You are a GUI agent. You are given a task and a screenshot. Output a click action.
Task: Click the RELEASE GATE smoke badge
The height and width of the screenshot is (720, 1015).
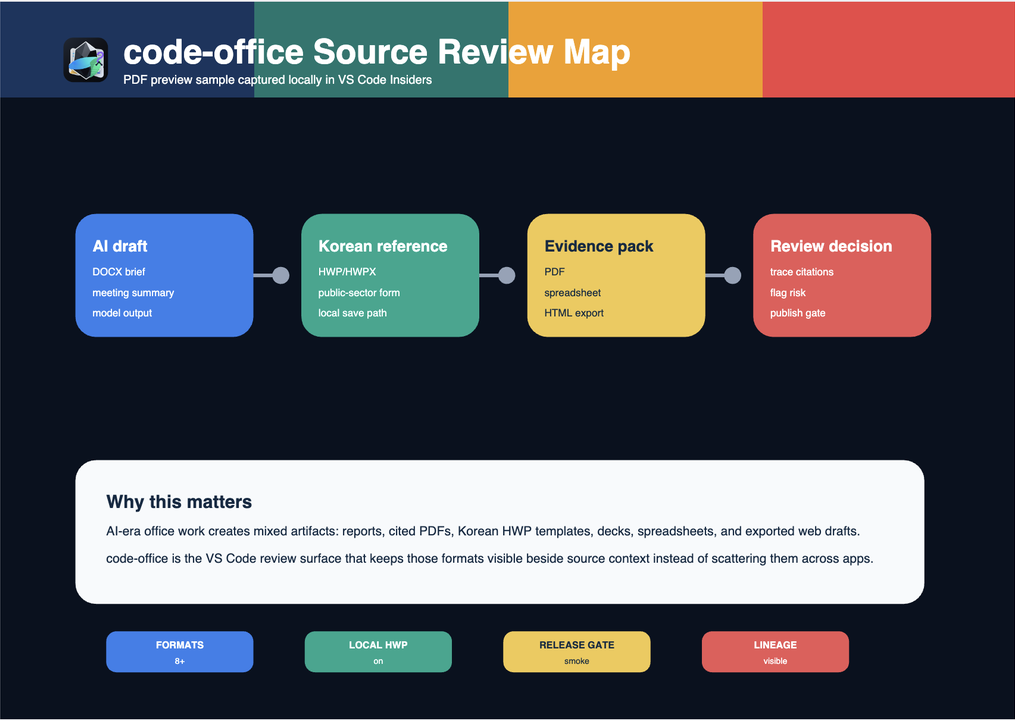coord(577,652)
